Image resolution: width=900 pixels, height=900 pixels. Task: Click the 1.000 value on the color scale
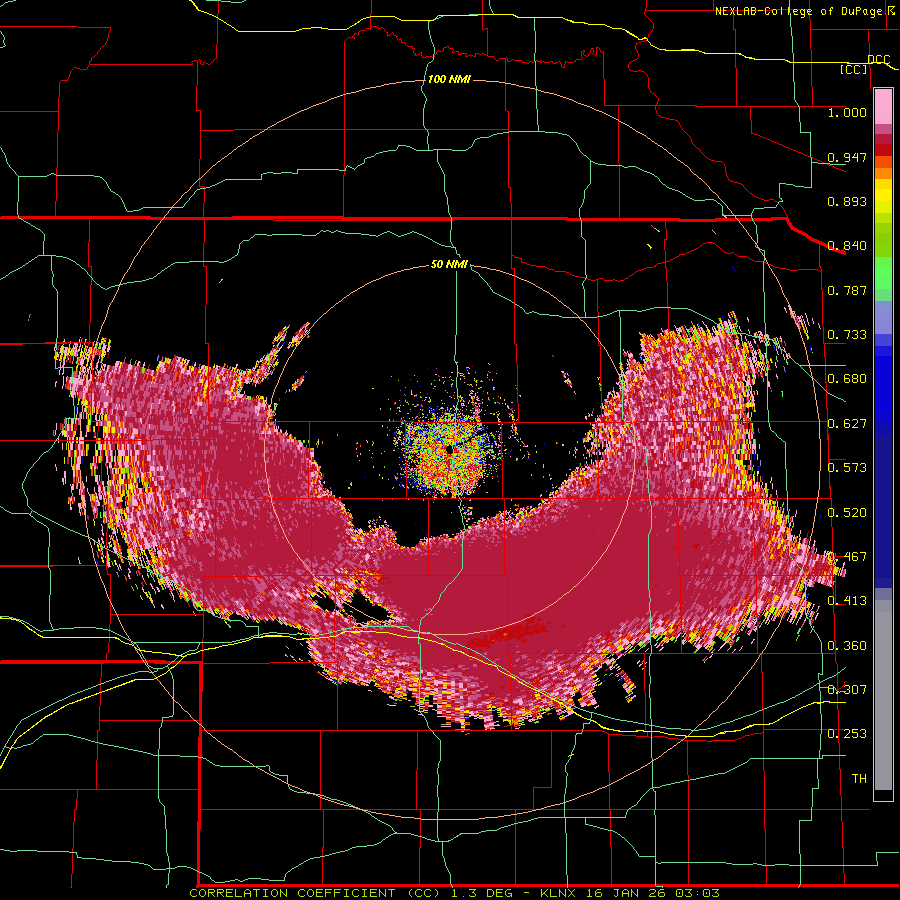[x=847, y=112]
